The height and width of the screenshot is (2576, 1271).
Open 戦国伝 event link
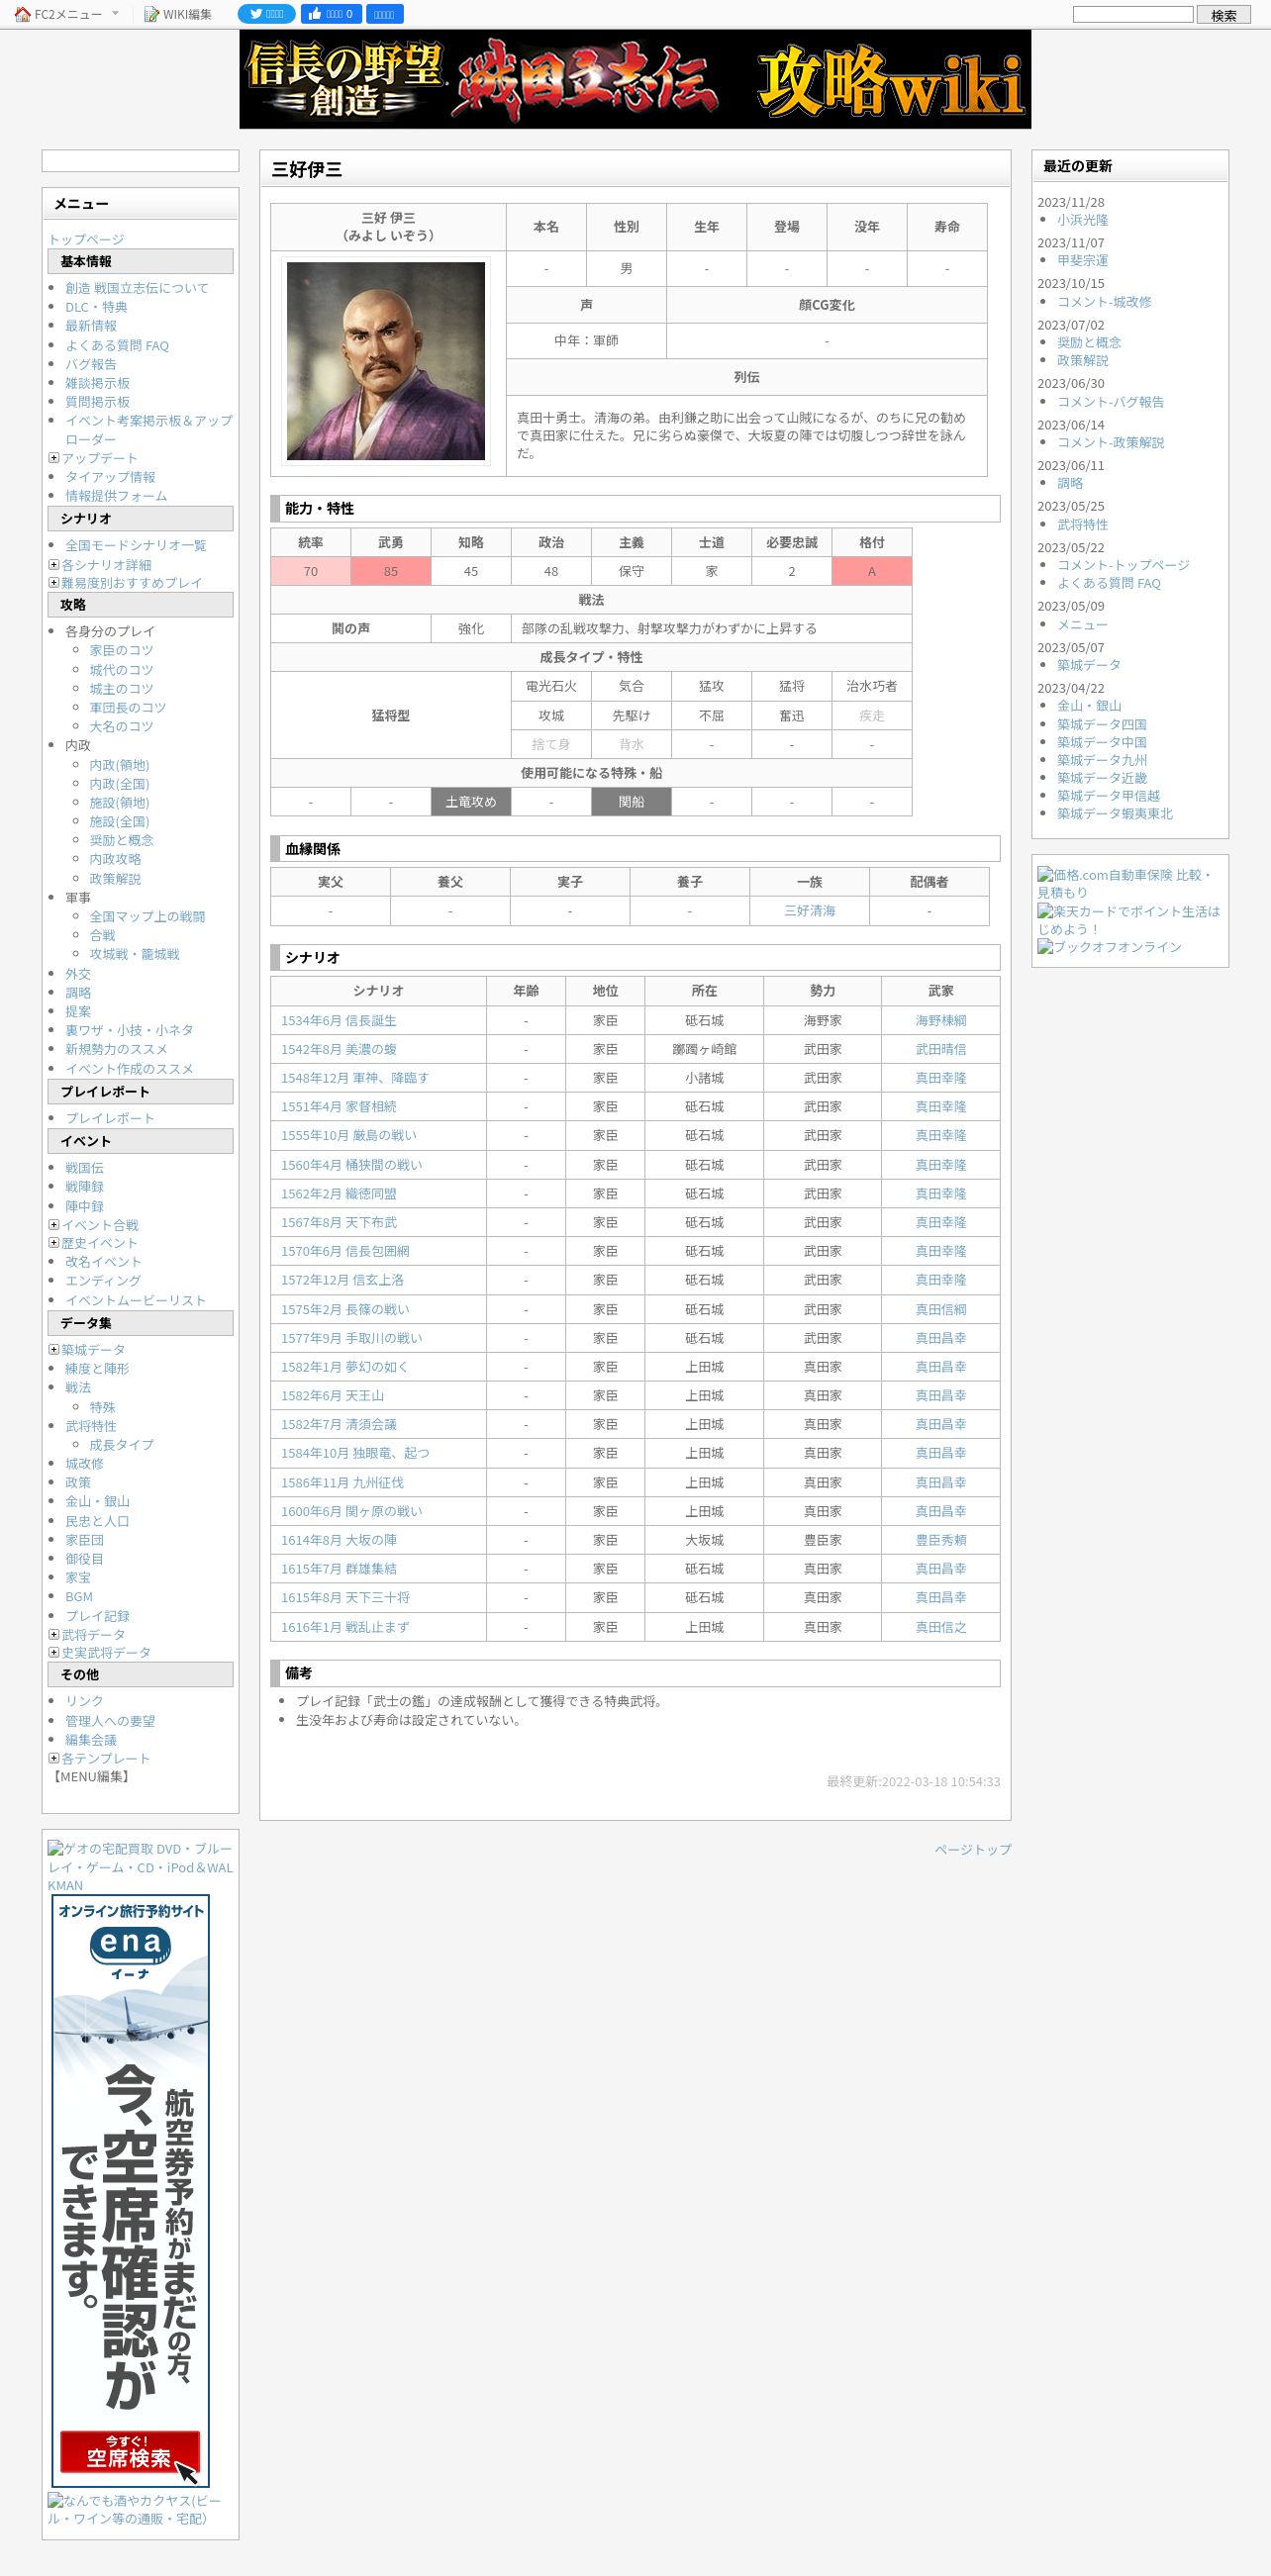click(x=84, y=1168)
